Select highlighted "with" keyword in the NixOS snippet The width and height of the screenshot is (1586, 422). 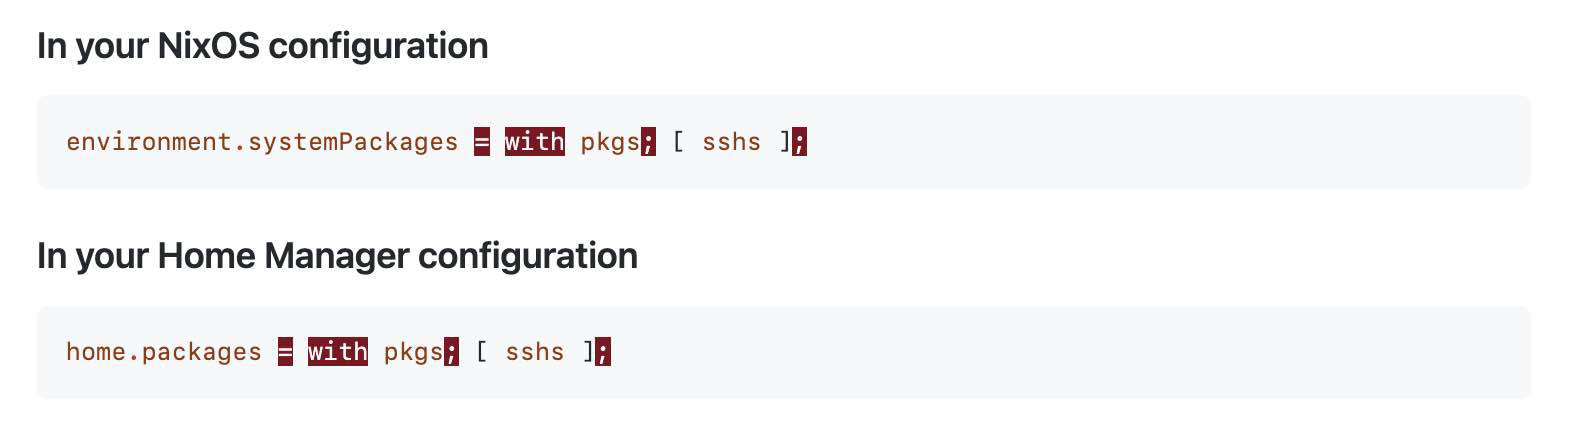click(x=535, y=142)
